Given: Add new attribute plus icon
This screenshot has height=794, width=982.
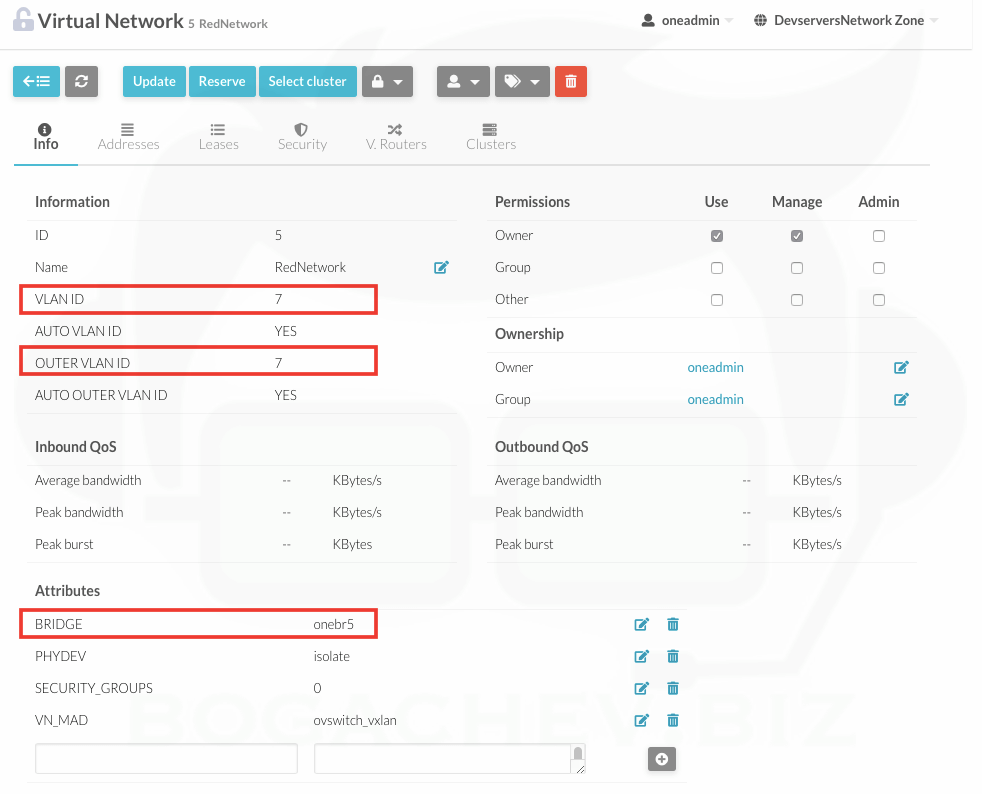Looking at the screenshot, I should point(661,760).
